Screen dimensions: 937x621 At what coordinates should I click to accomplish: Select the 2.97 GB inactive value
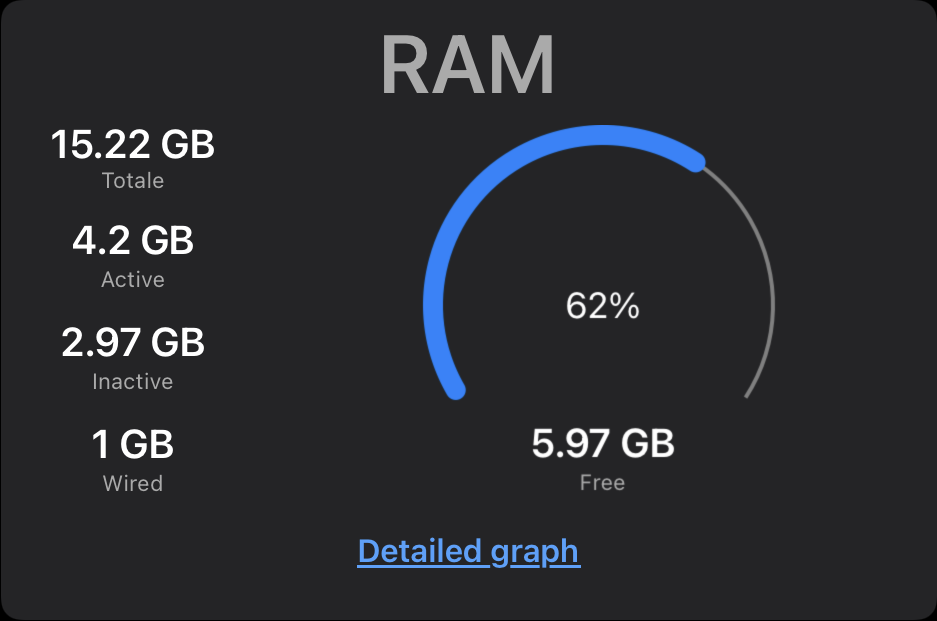click(x=133, y=343)
